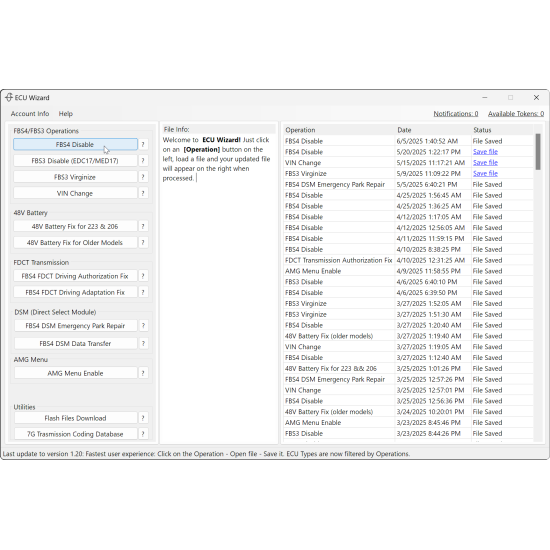The width and height of the screenshot is (550, 550).
Task: Open help for FBS4 FDCT Driving Adaptation Fix
Action: (143, 292)
